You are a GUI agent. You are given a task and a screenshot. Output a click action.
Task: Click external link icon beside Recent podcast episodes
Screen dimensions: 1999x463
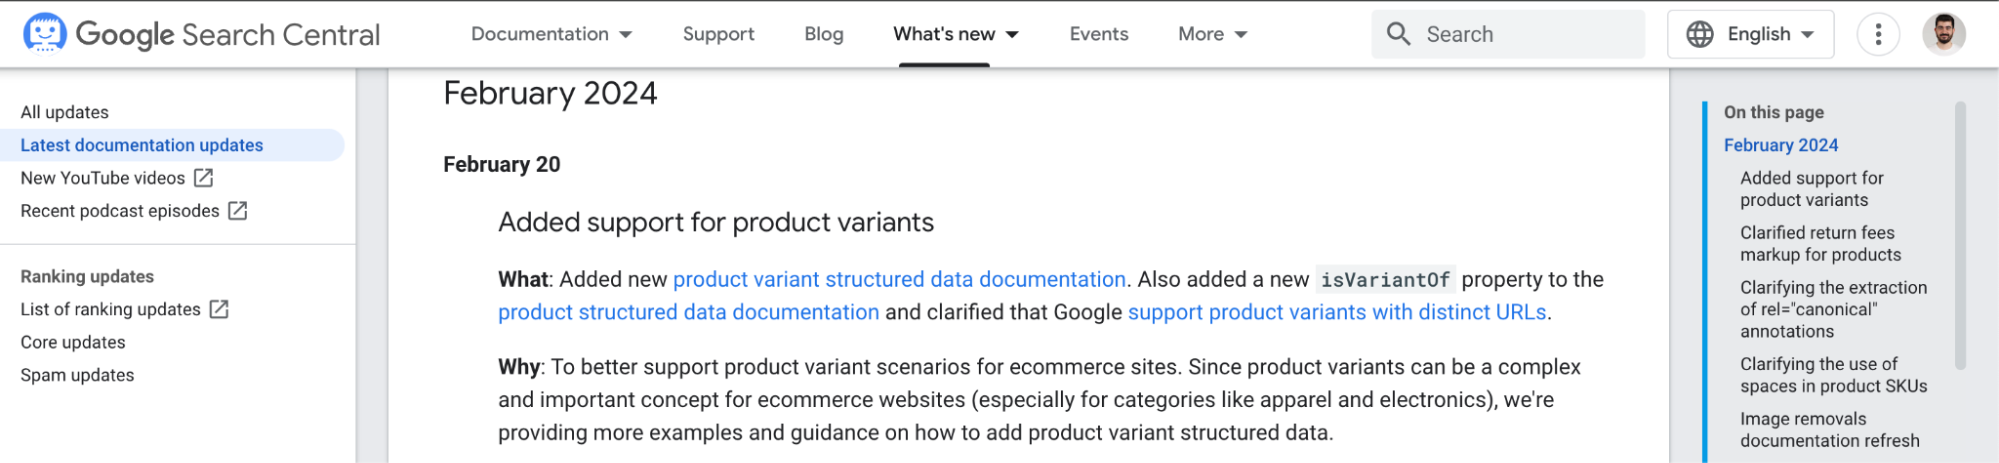(x=237, y=211)
